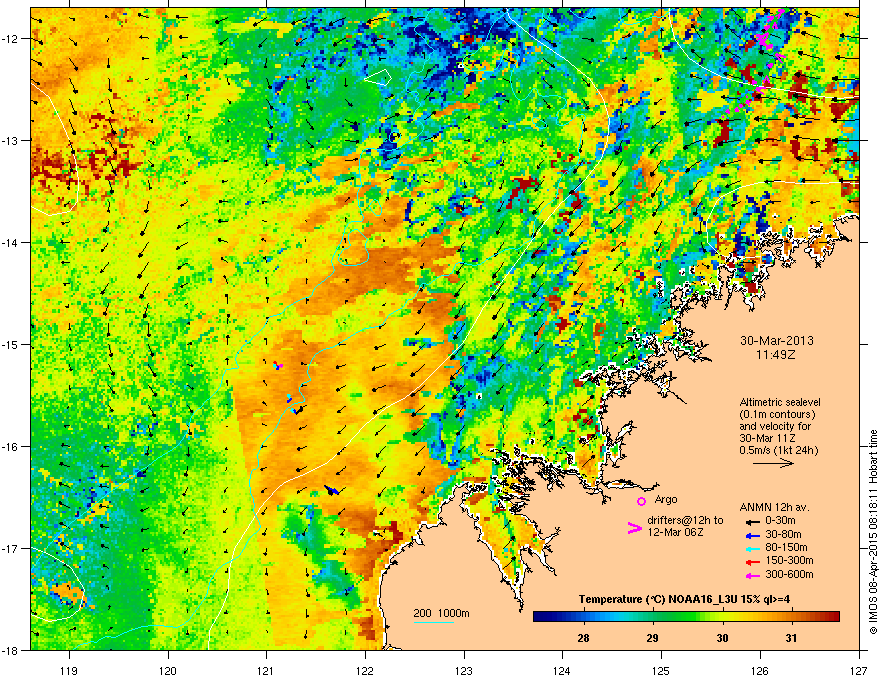This screenshot has width=880, height=680.
Task: Select the 'ANMN 12h av.' heading
Action: pos(774,507)
